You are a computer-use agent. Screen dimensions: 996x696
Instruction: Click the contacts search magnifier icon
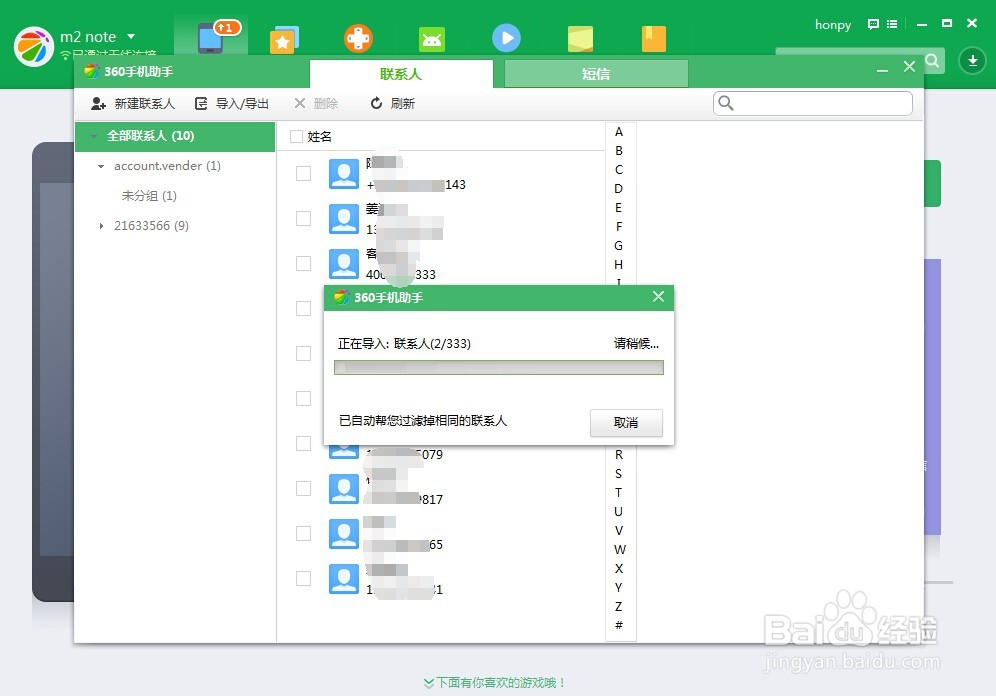[725, 103]
